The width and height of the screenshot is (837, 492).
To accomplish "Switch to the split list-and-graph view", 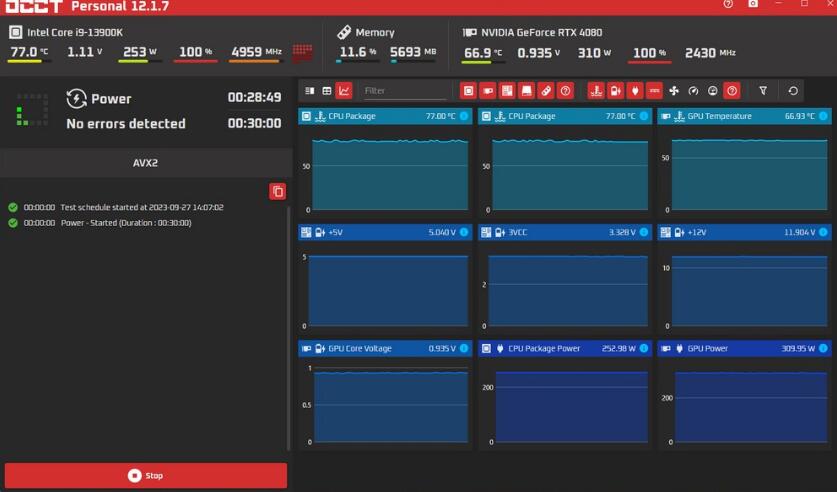I will (x=310, y=91).
